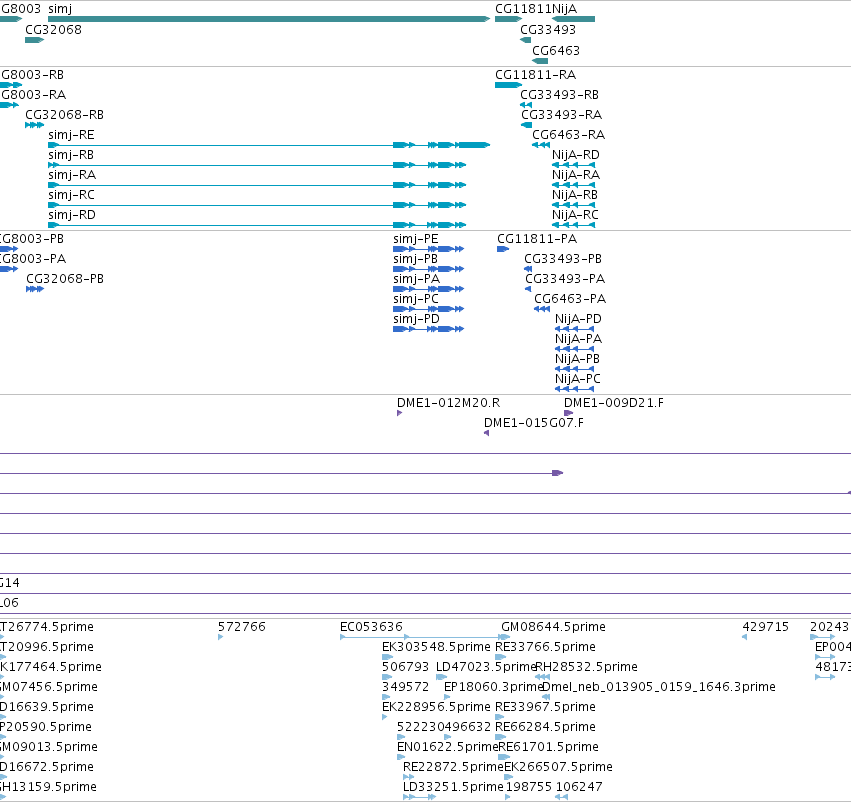851x802 pixels.
Task: Select the RE33766.5prime EST label
Action: [x=545, y=647]
